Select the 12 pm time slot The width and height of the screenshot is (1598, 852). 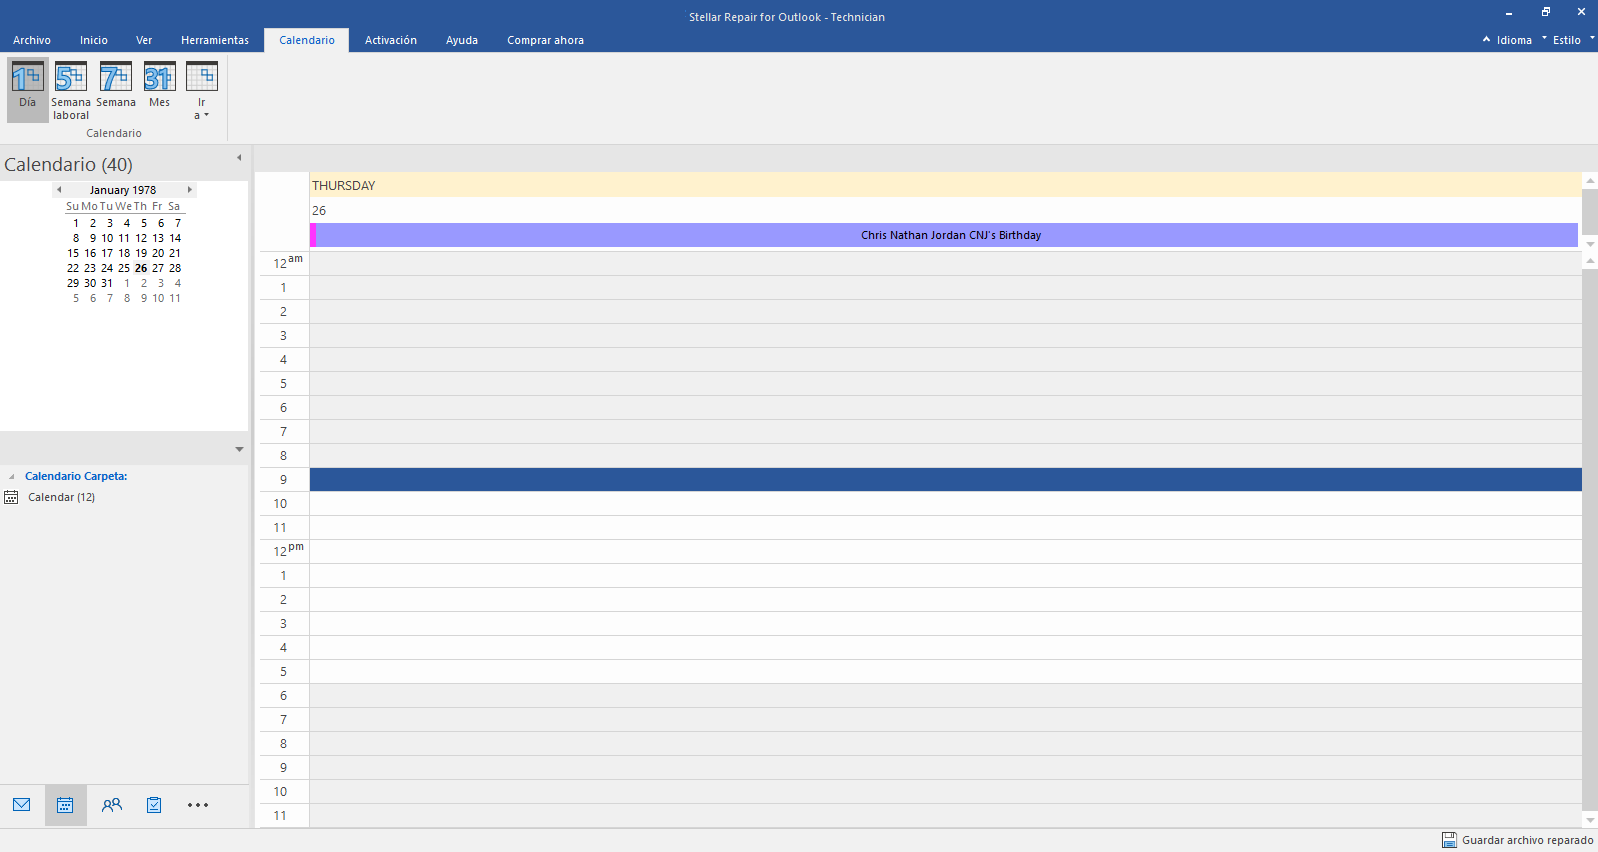tap(945, 552)
